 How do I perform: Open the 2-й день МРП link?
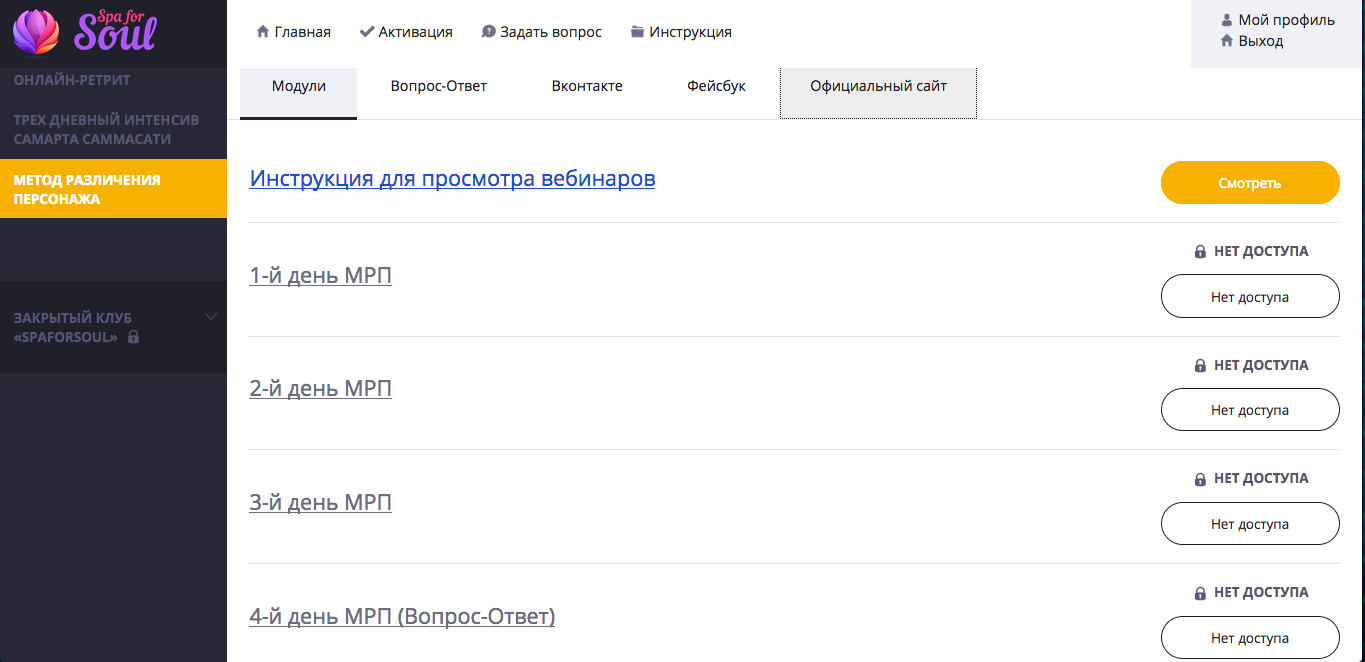coord(320,388)
